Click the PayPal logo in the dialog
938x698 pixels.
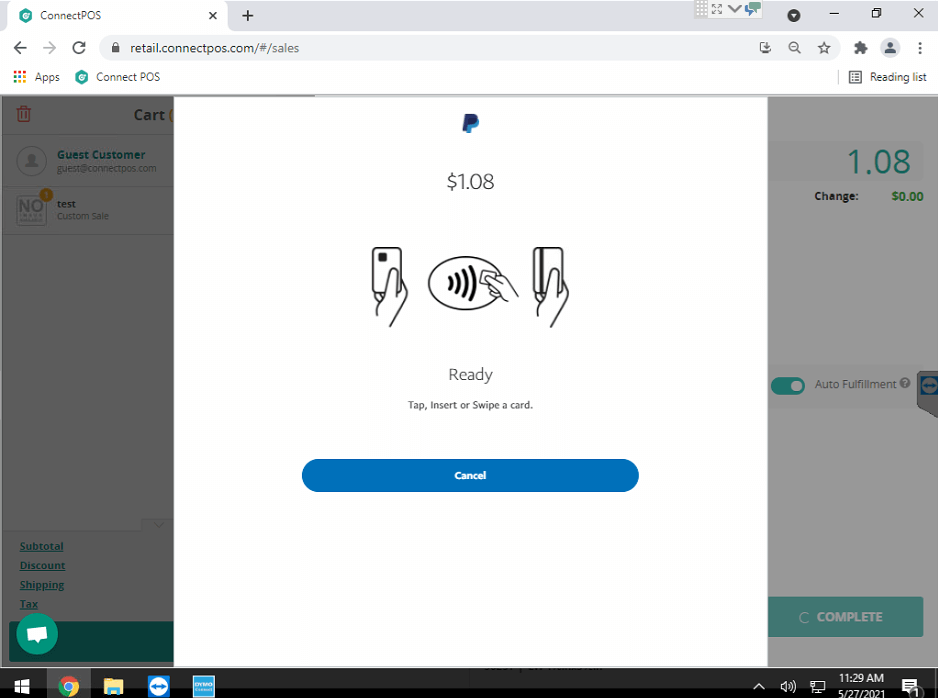[x=471, y=123]
